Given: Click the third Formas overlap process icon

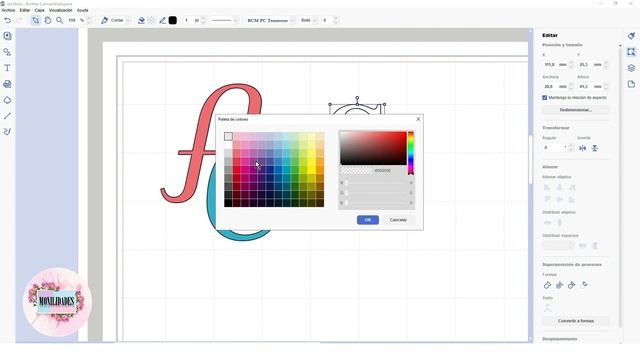Looking at the screenshot, I should coord(571,285).
